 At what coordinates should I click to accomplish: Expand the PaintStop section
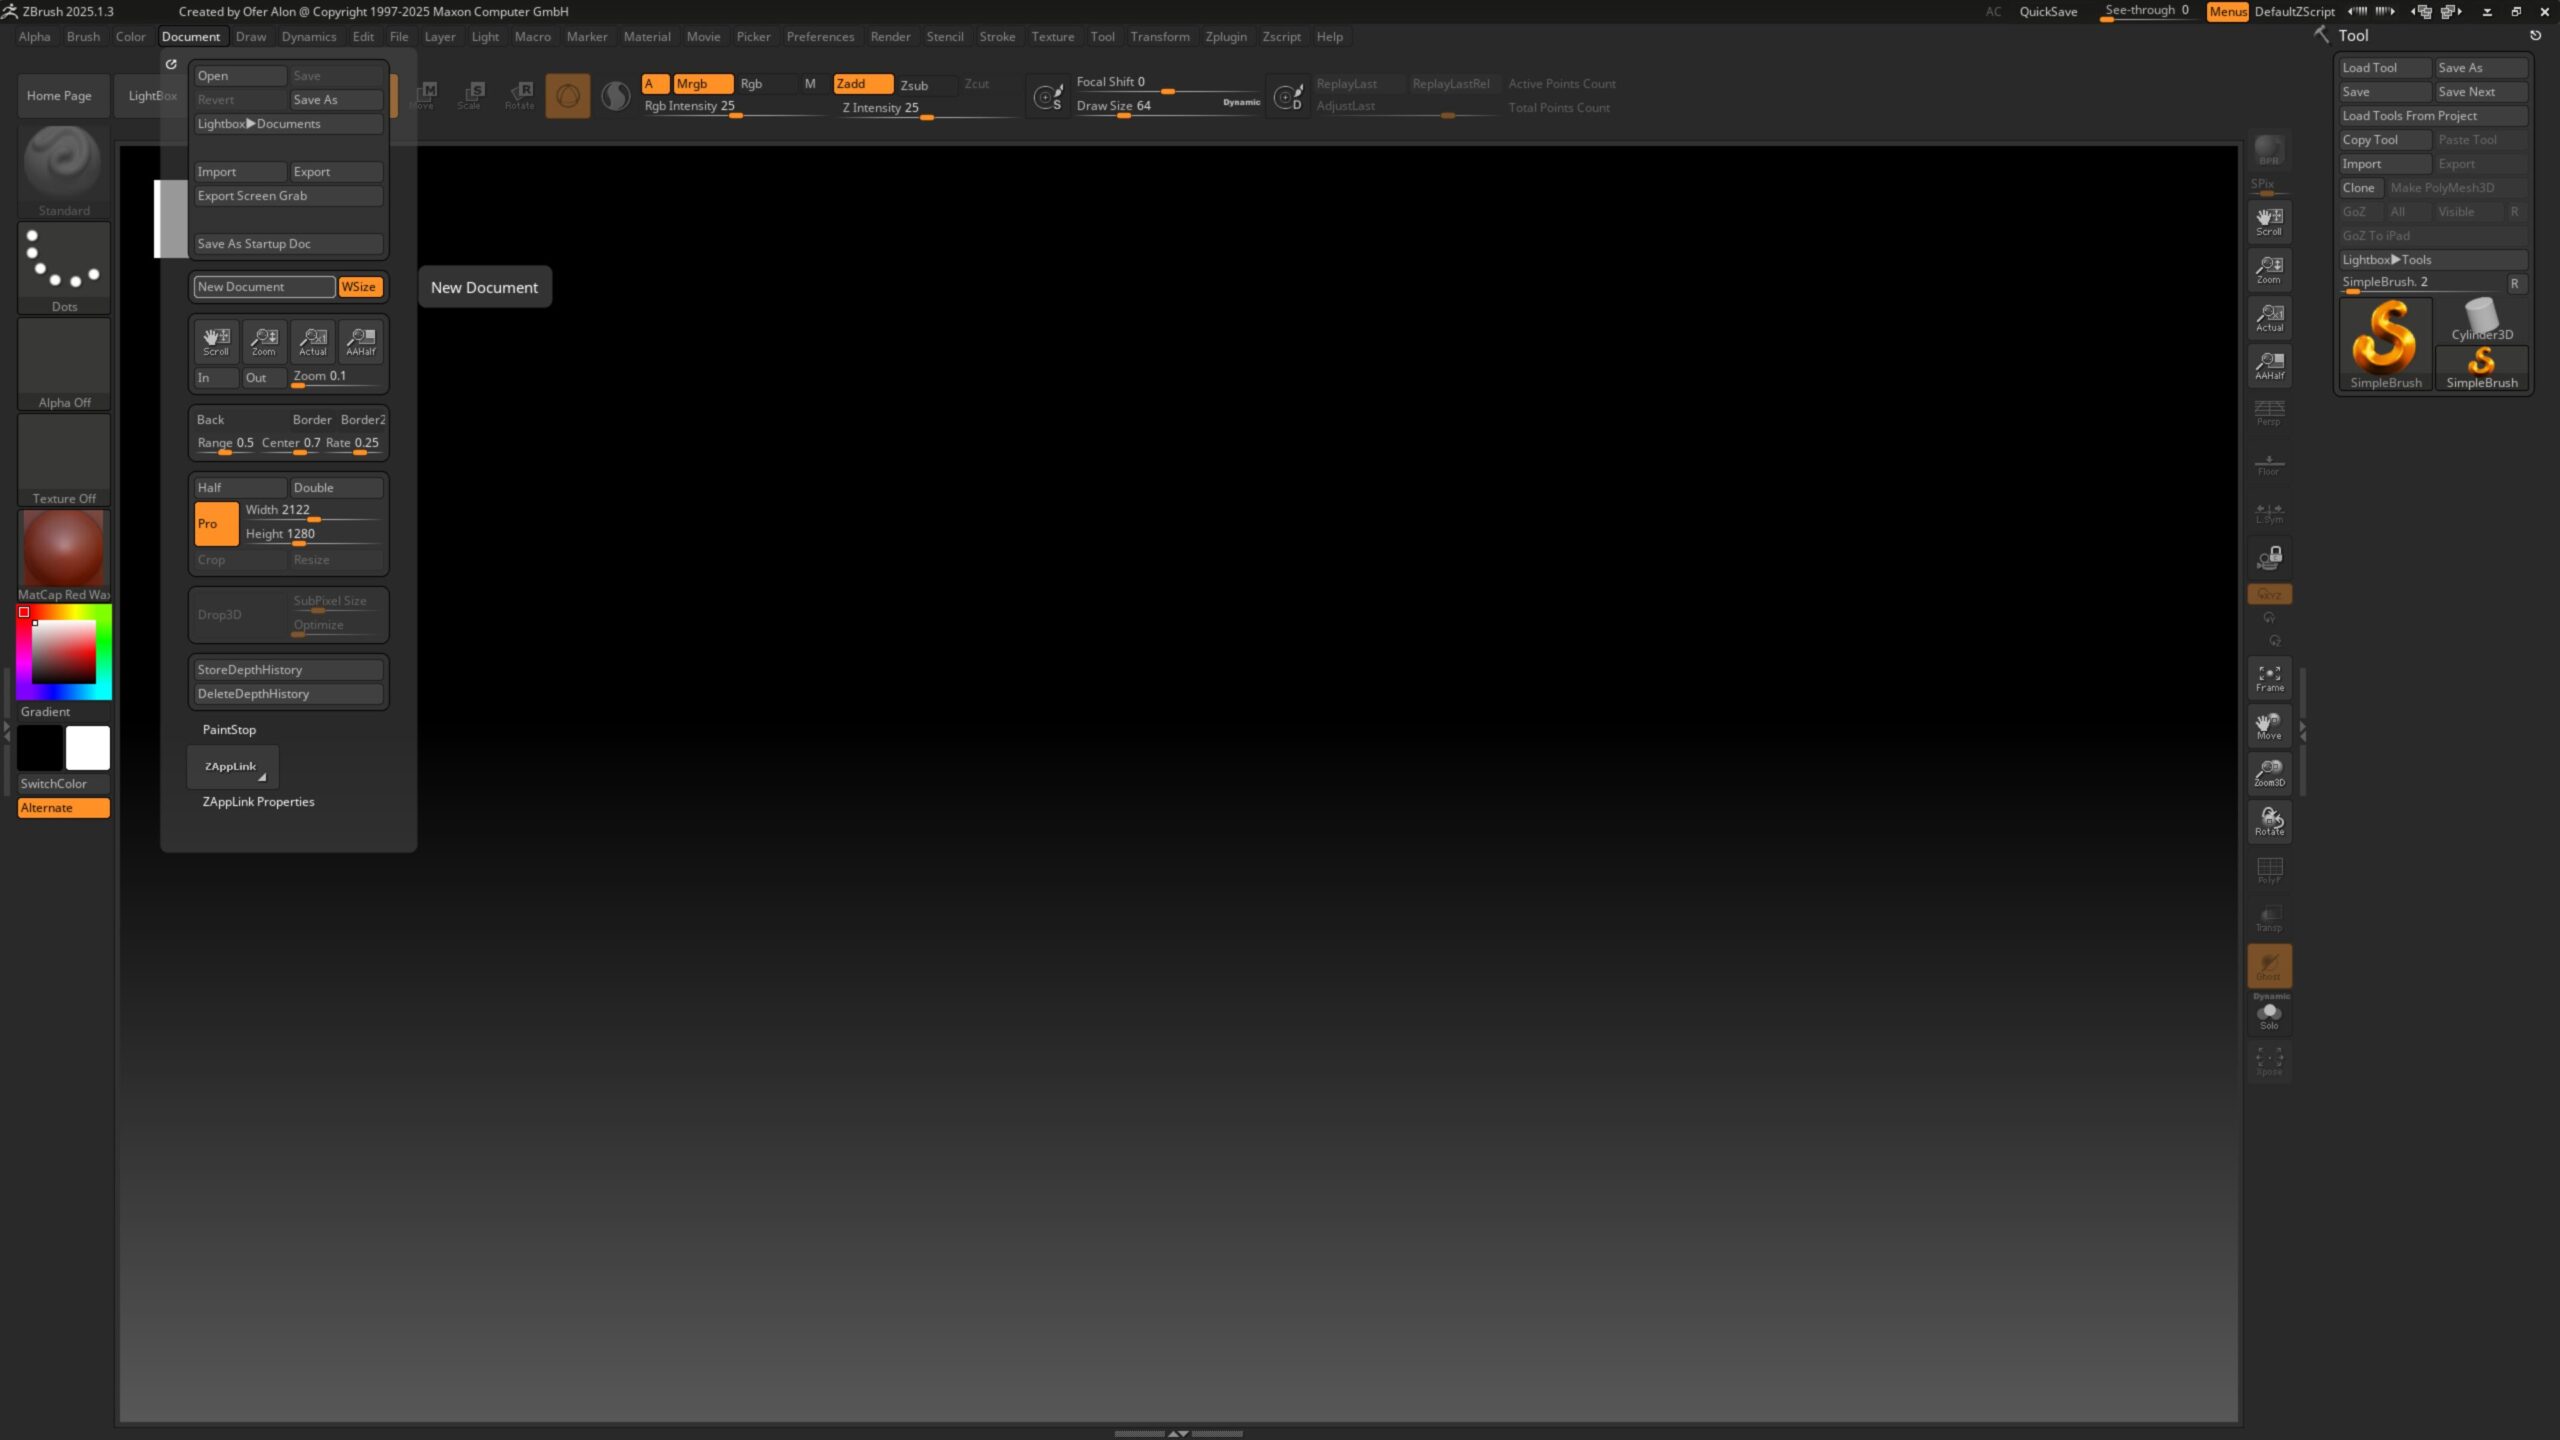tap(229, 730)
